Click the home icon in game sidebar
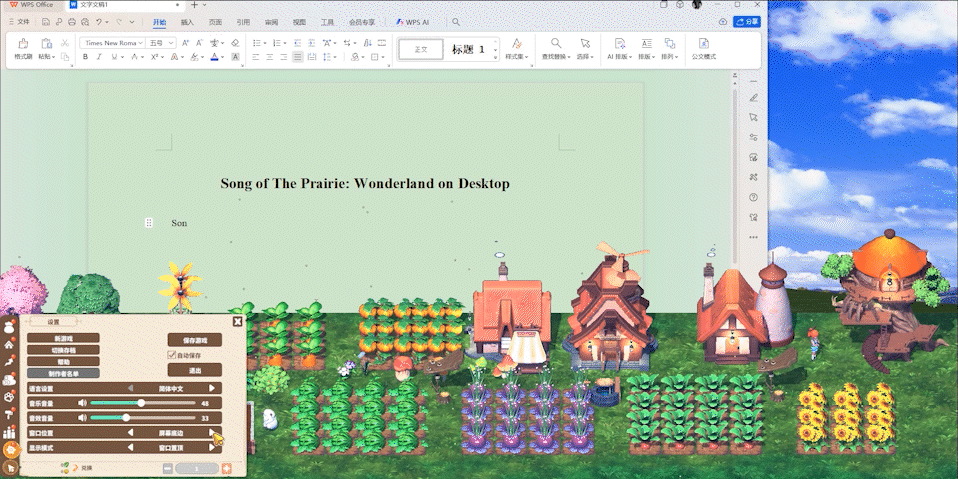Image resolution: width=958 pixels, height=479 pixels. [x=10, y=343]
